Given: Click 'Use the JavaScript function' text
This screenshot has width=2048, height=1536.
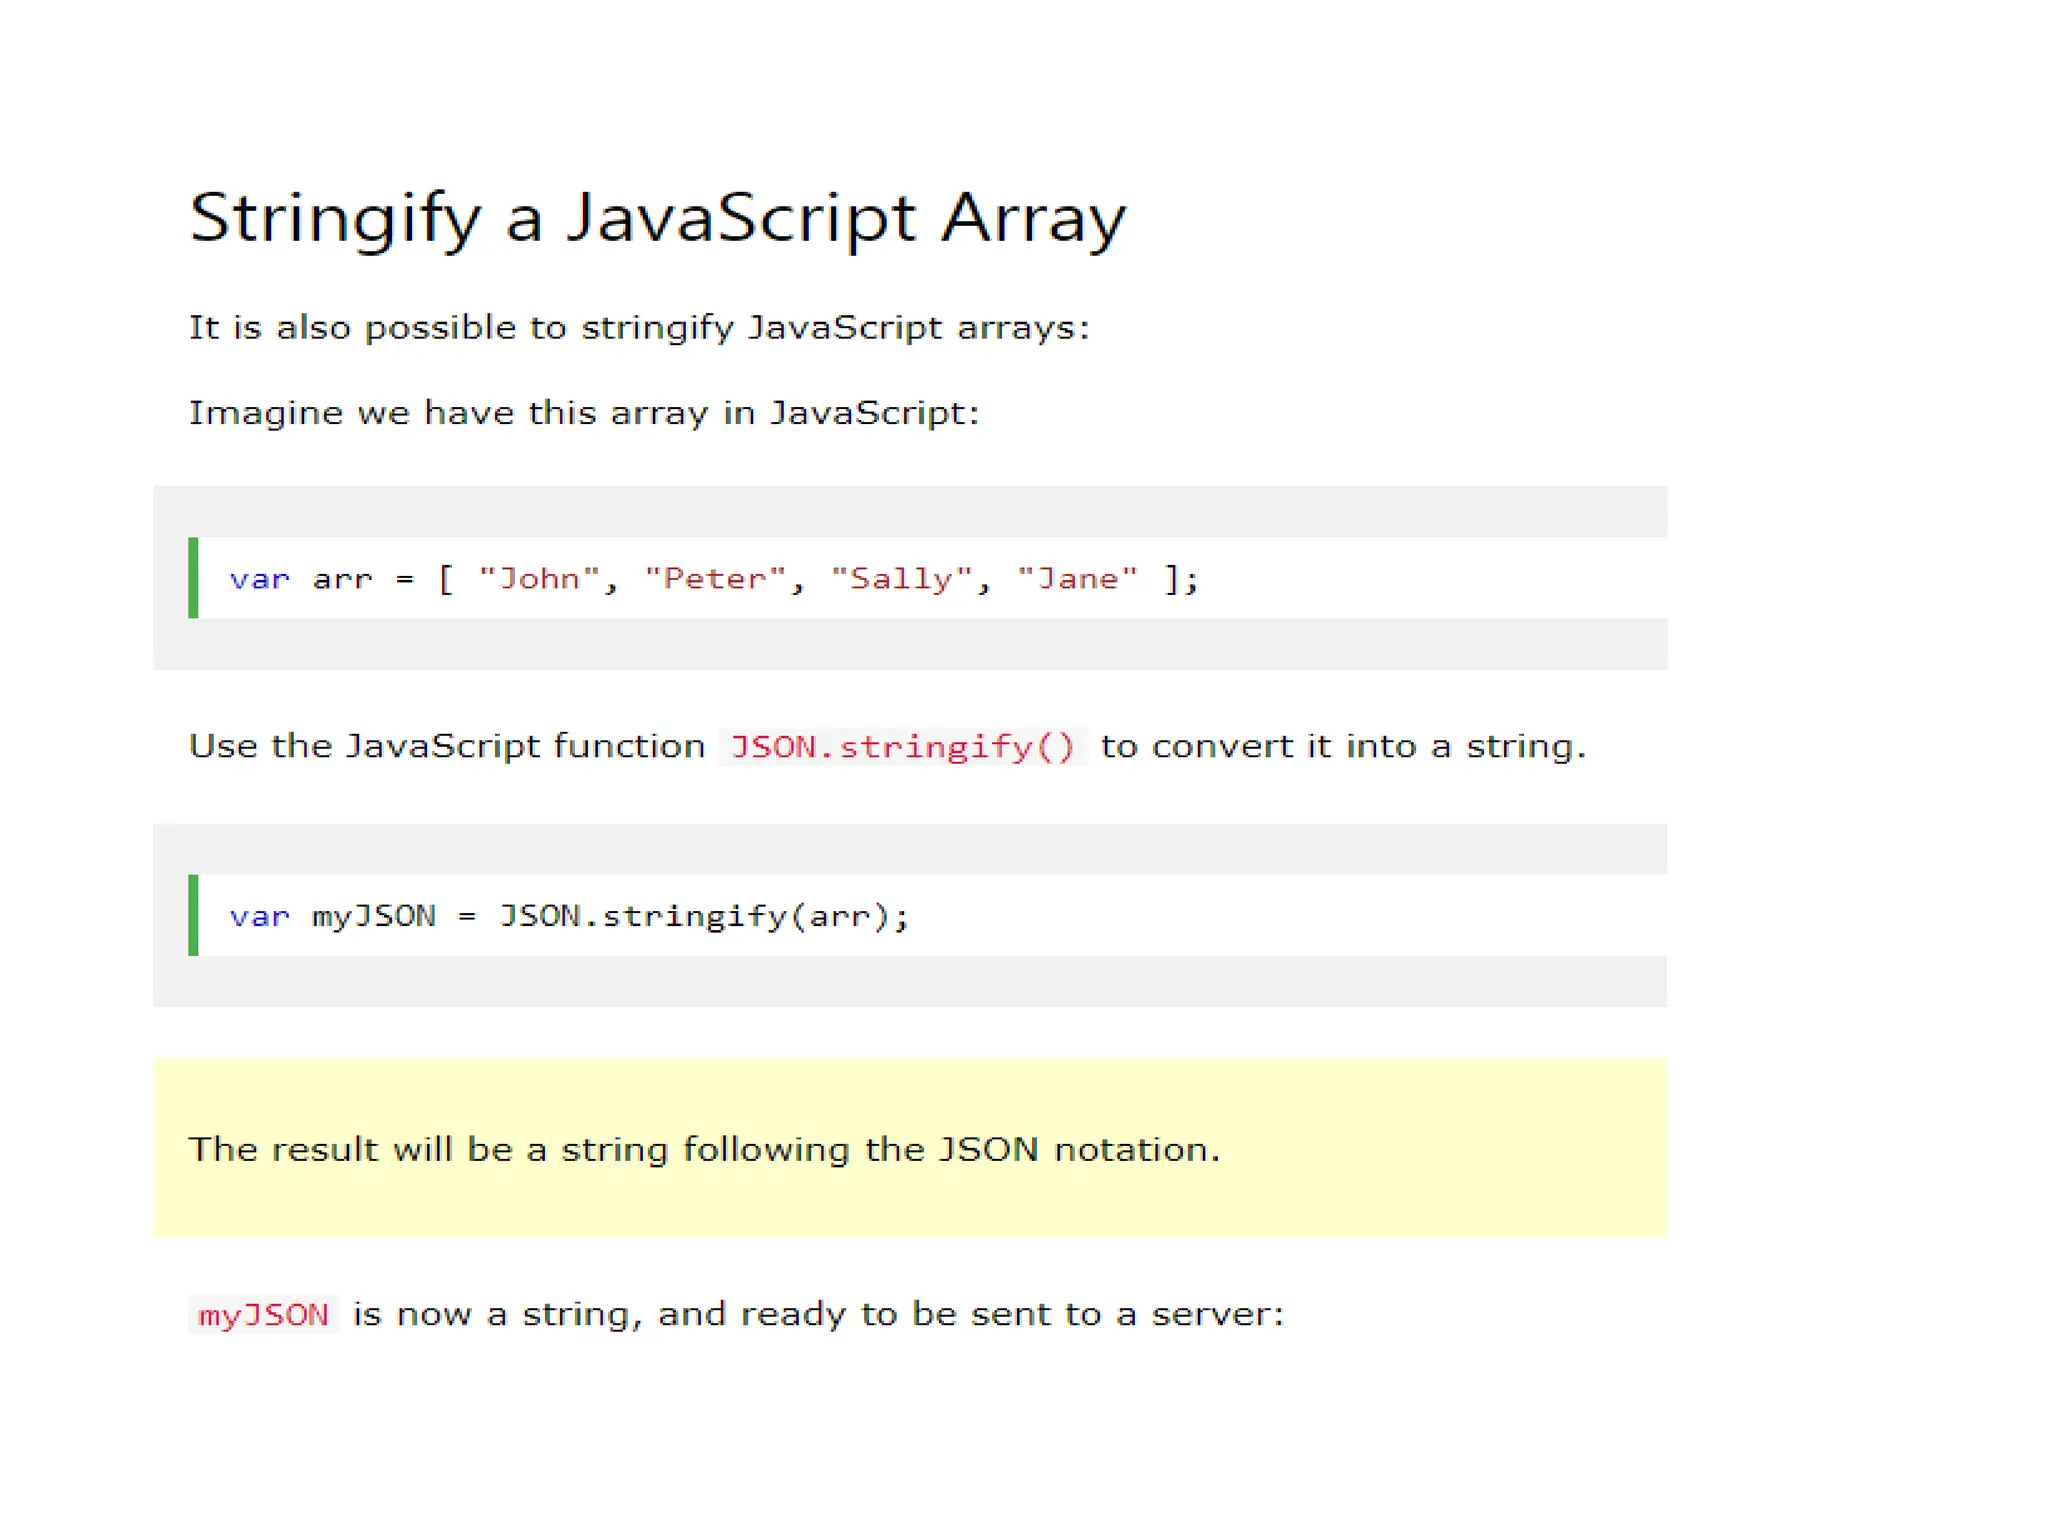Looking at the screenshot, I should (446, 746).
